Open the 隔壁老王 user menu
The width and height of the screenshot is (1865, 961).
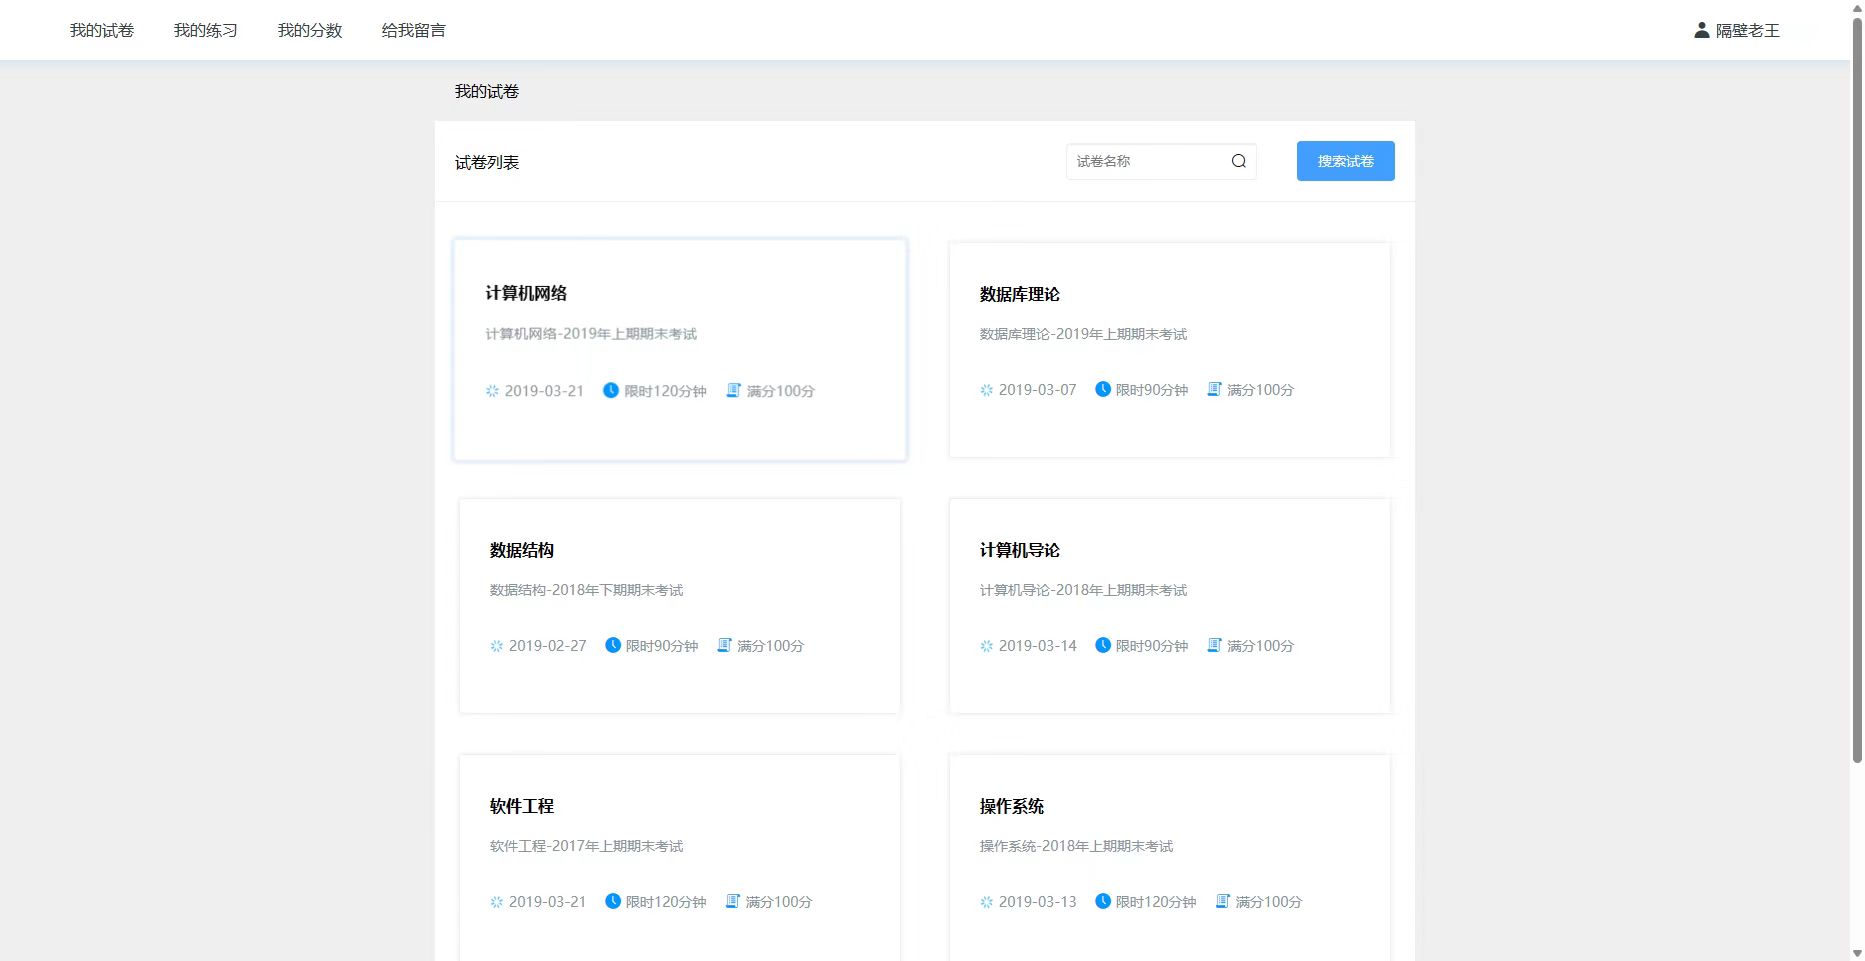(1737, 30)
